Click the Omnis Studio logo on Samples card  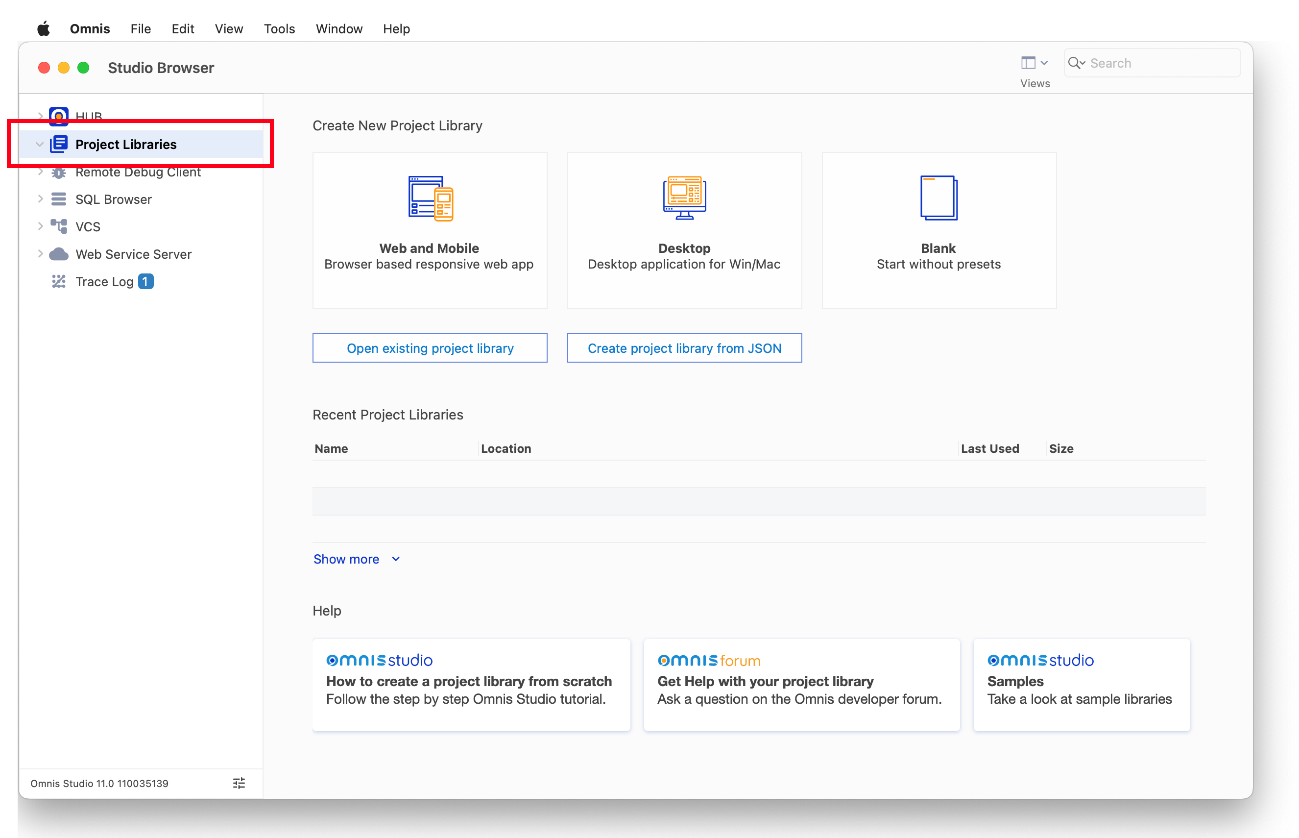(1041, 660)
